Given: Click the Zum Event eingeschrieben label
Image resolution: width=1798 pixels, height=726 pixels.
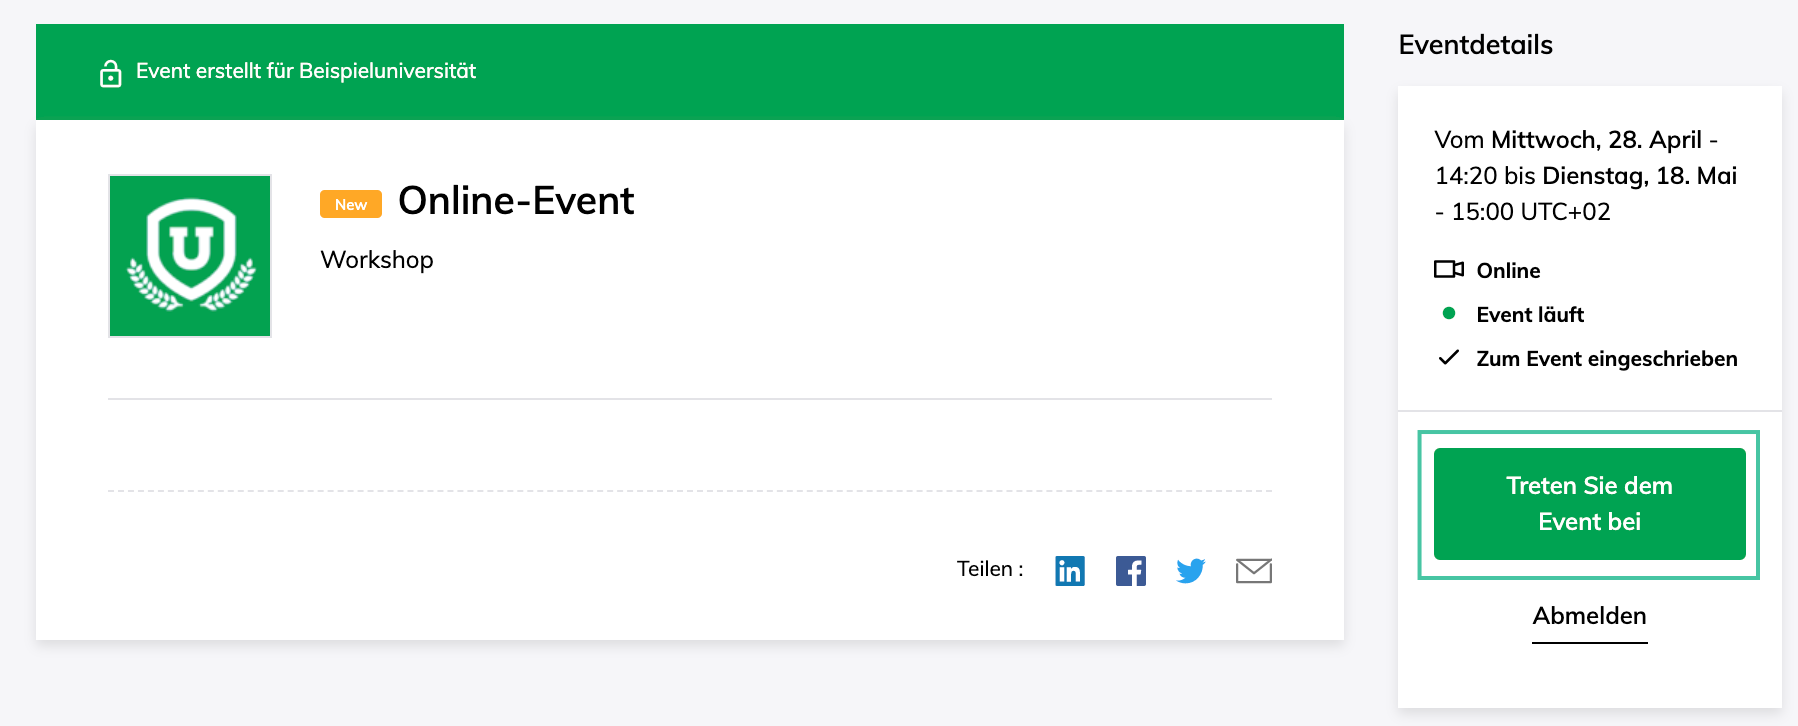Looking at the screenshot, I should (x=1606, y=359).
